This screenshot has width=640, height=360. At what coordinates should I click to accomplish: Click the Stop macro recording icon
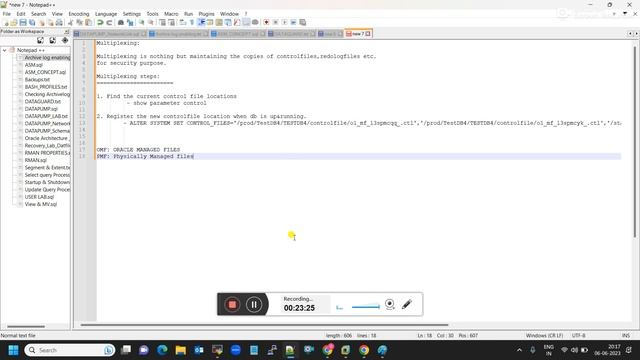click(x=276, y=22)
